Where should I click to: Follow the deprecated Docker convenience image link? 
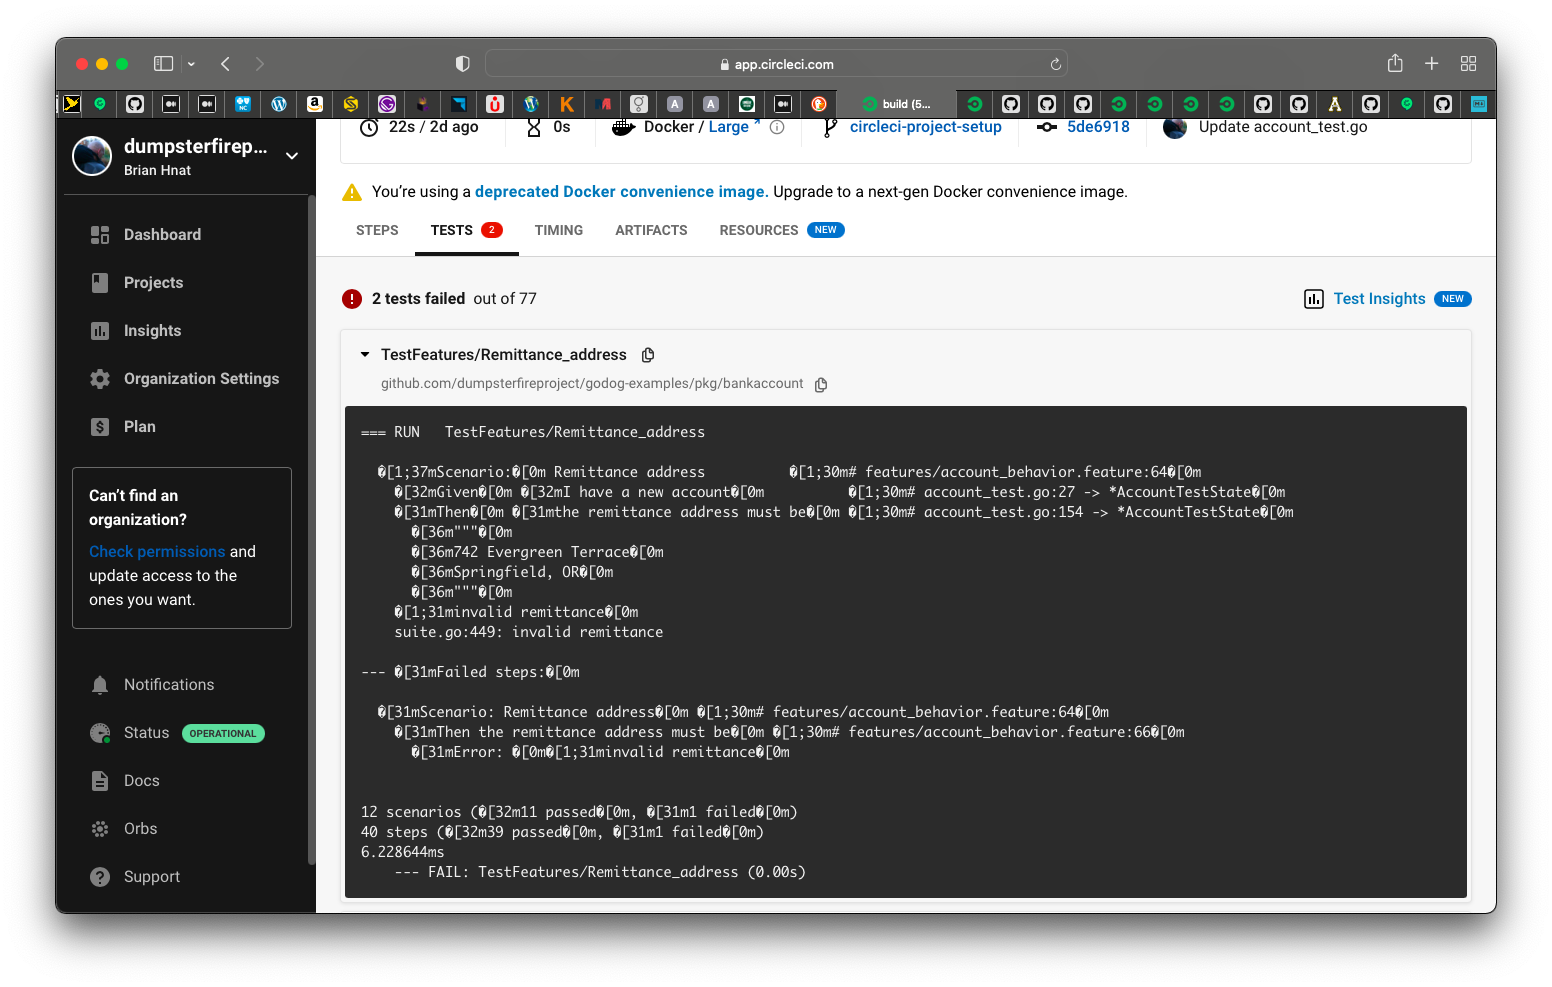coord(621,192)
